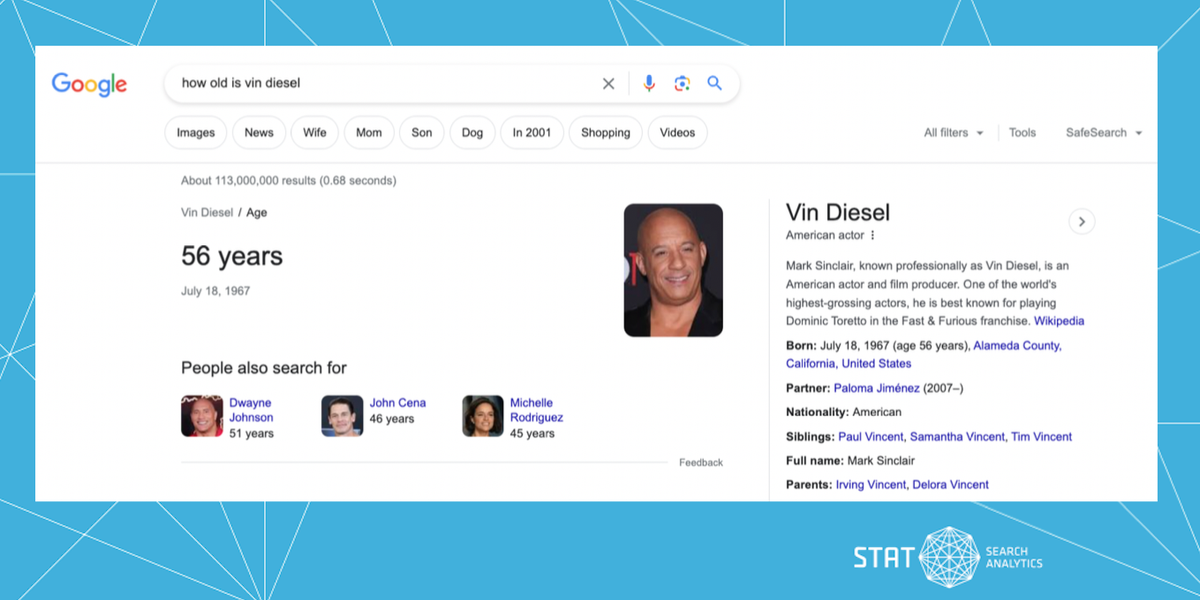Viewport: 1200px width, 600px height.
Task: Activate voice search with the microphone icon
Action: tap(648, 83)
